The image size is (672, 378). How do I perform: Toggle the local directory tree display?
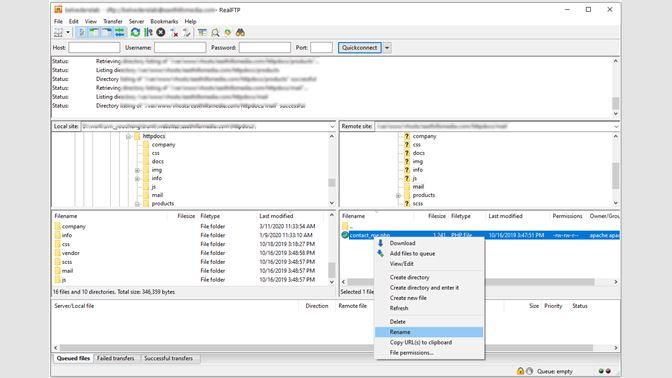click(94, 33)
